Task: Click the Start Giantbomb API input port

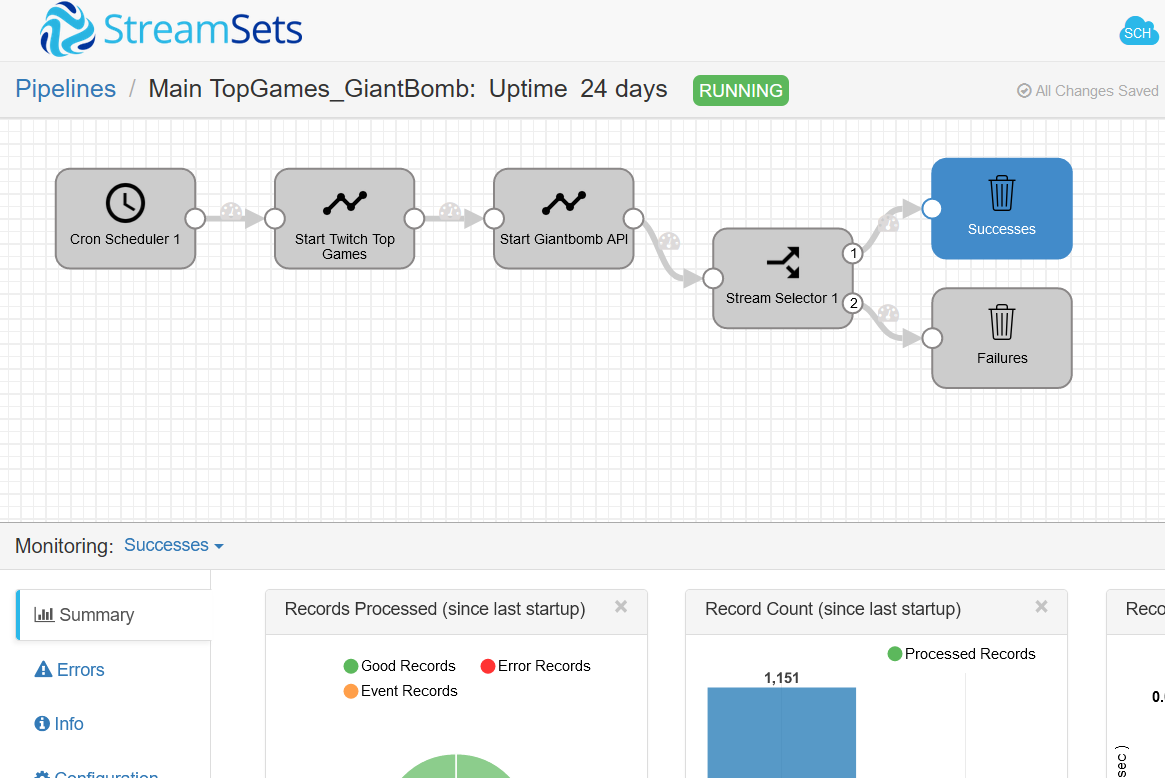Action: click(x=494, y=218)
